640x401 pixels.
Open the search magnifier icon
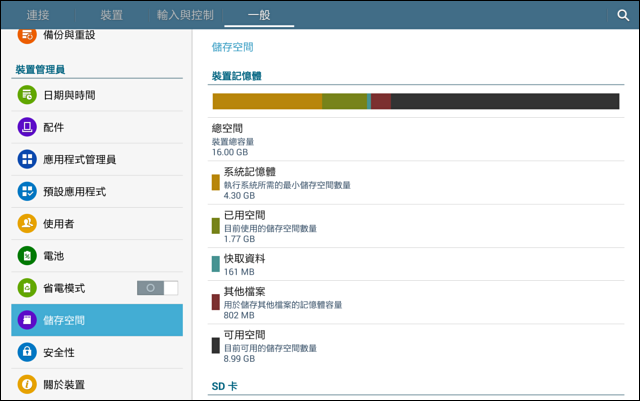[x=623, y=16]
